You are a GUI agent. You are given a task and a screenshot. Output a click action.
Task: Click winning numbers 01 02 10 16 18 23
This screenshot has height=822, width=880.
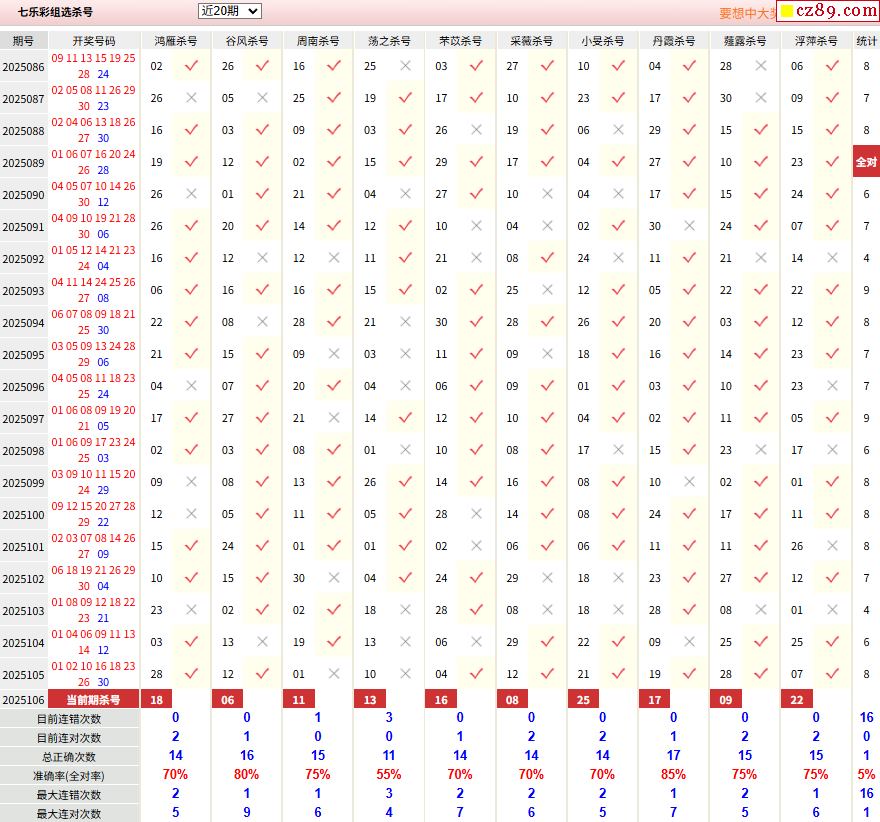point(94,665)
